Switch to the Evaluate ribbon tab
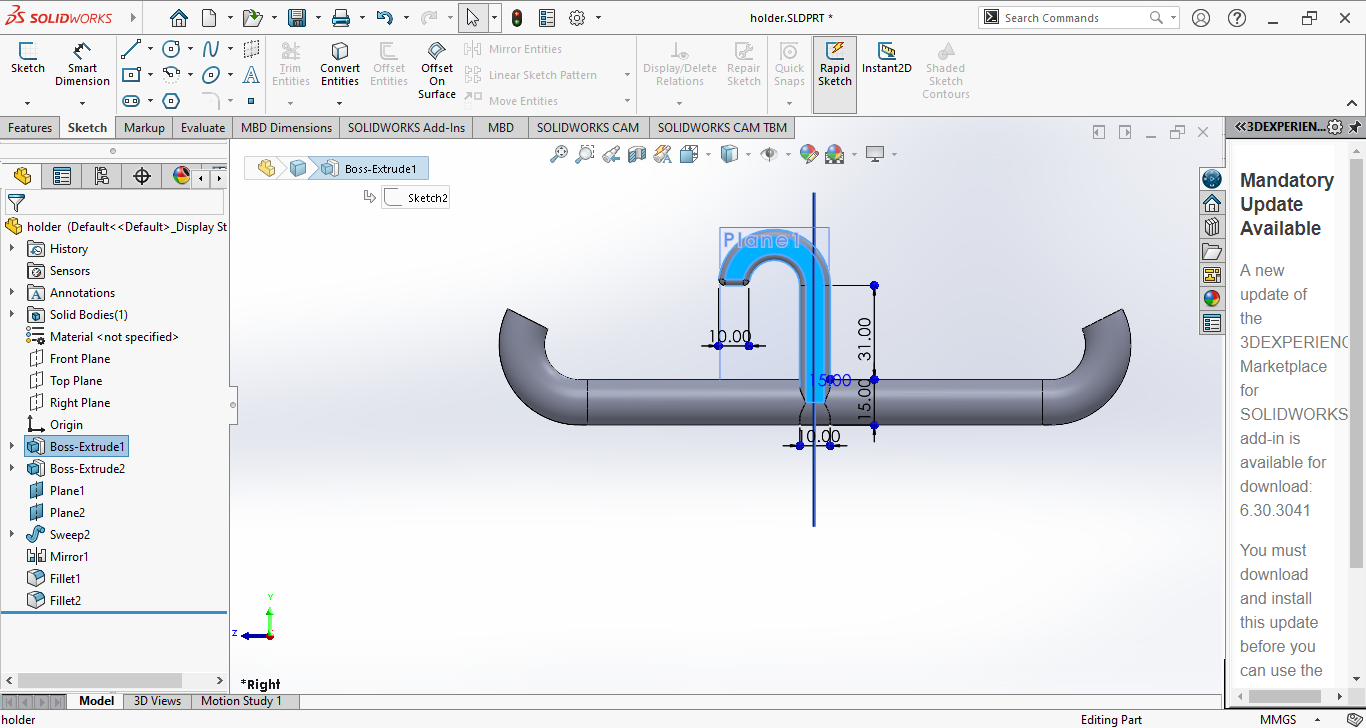The height and width of the screenshot is (728, 1366). [203, 128]
